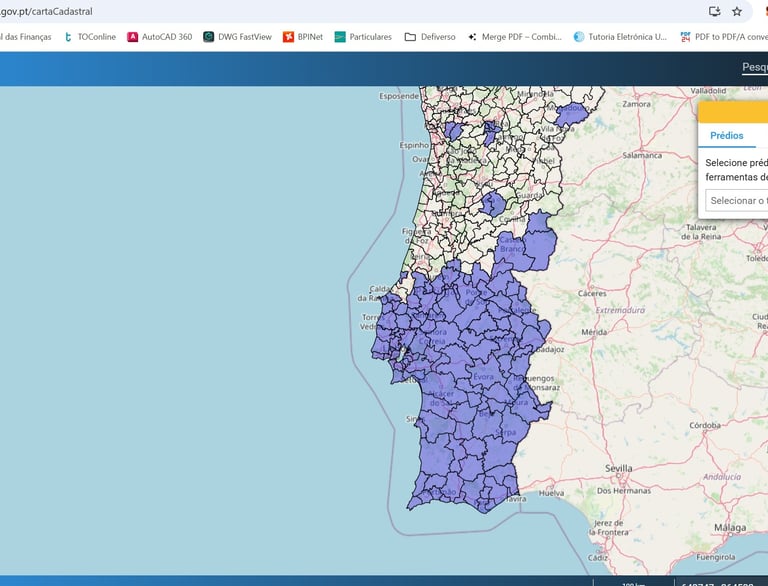Open the Particulares bookmark
This screenshot has height=586, width=768.
coord(363,37)
